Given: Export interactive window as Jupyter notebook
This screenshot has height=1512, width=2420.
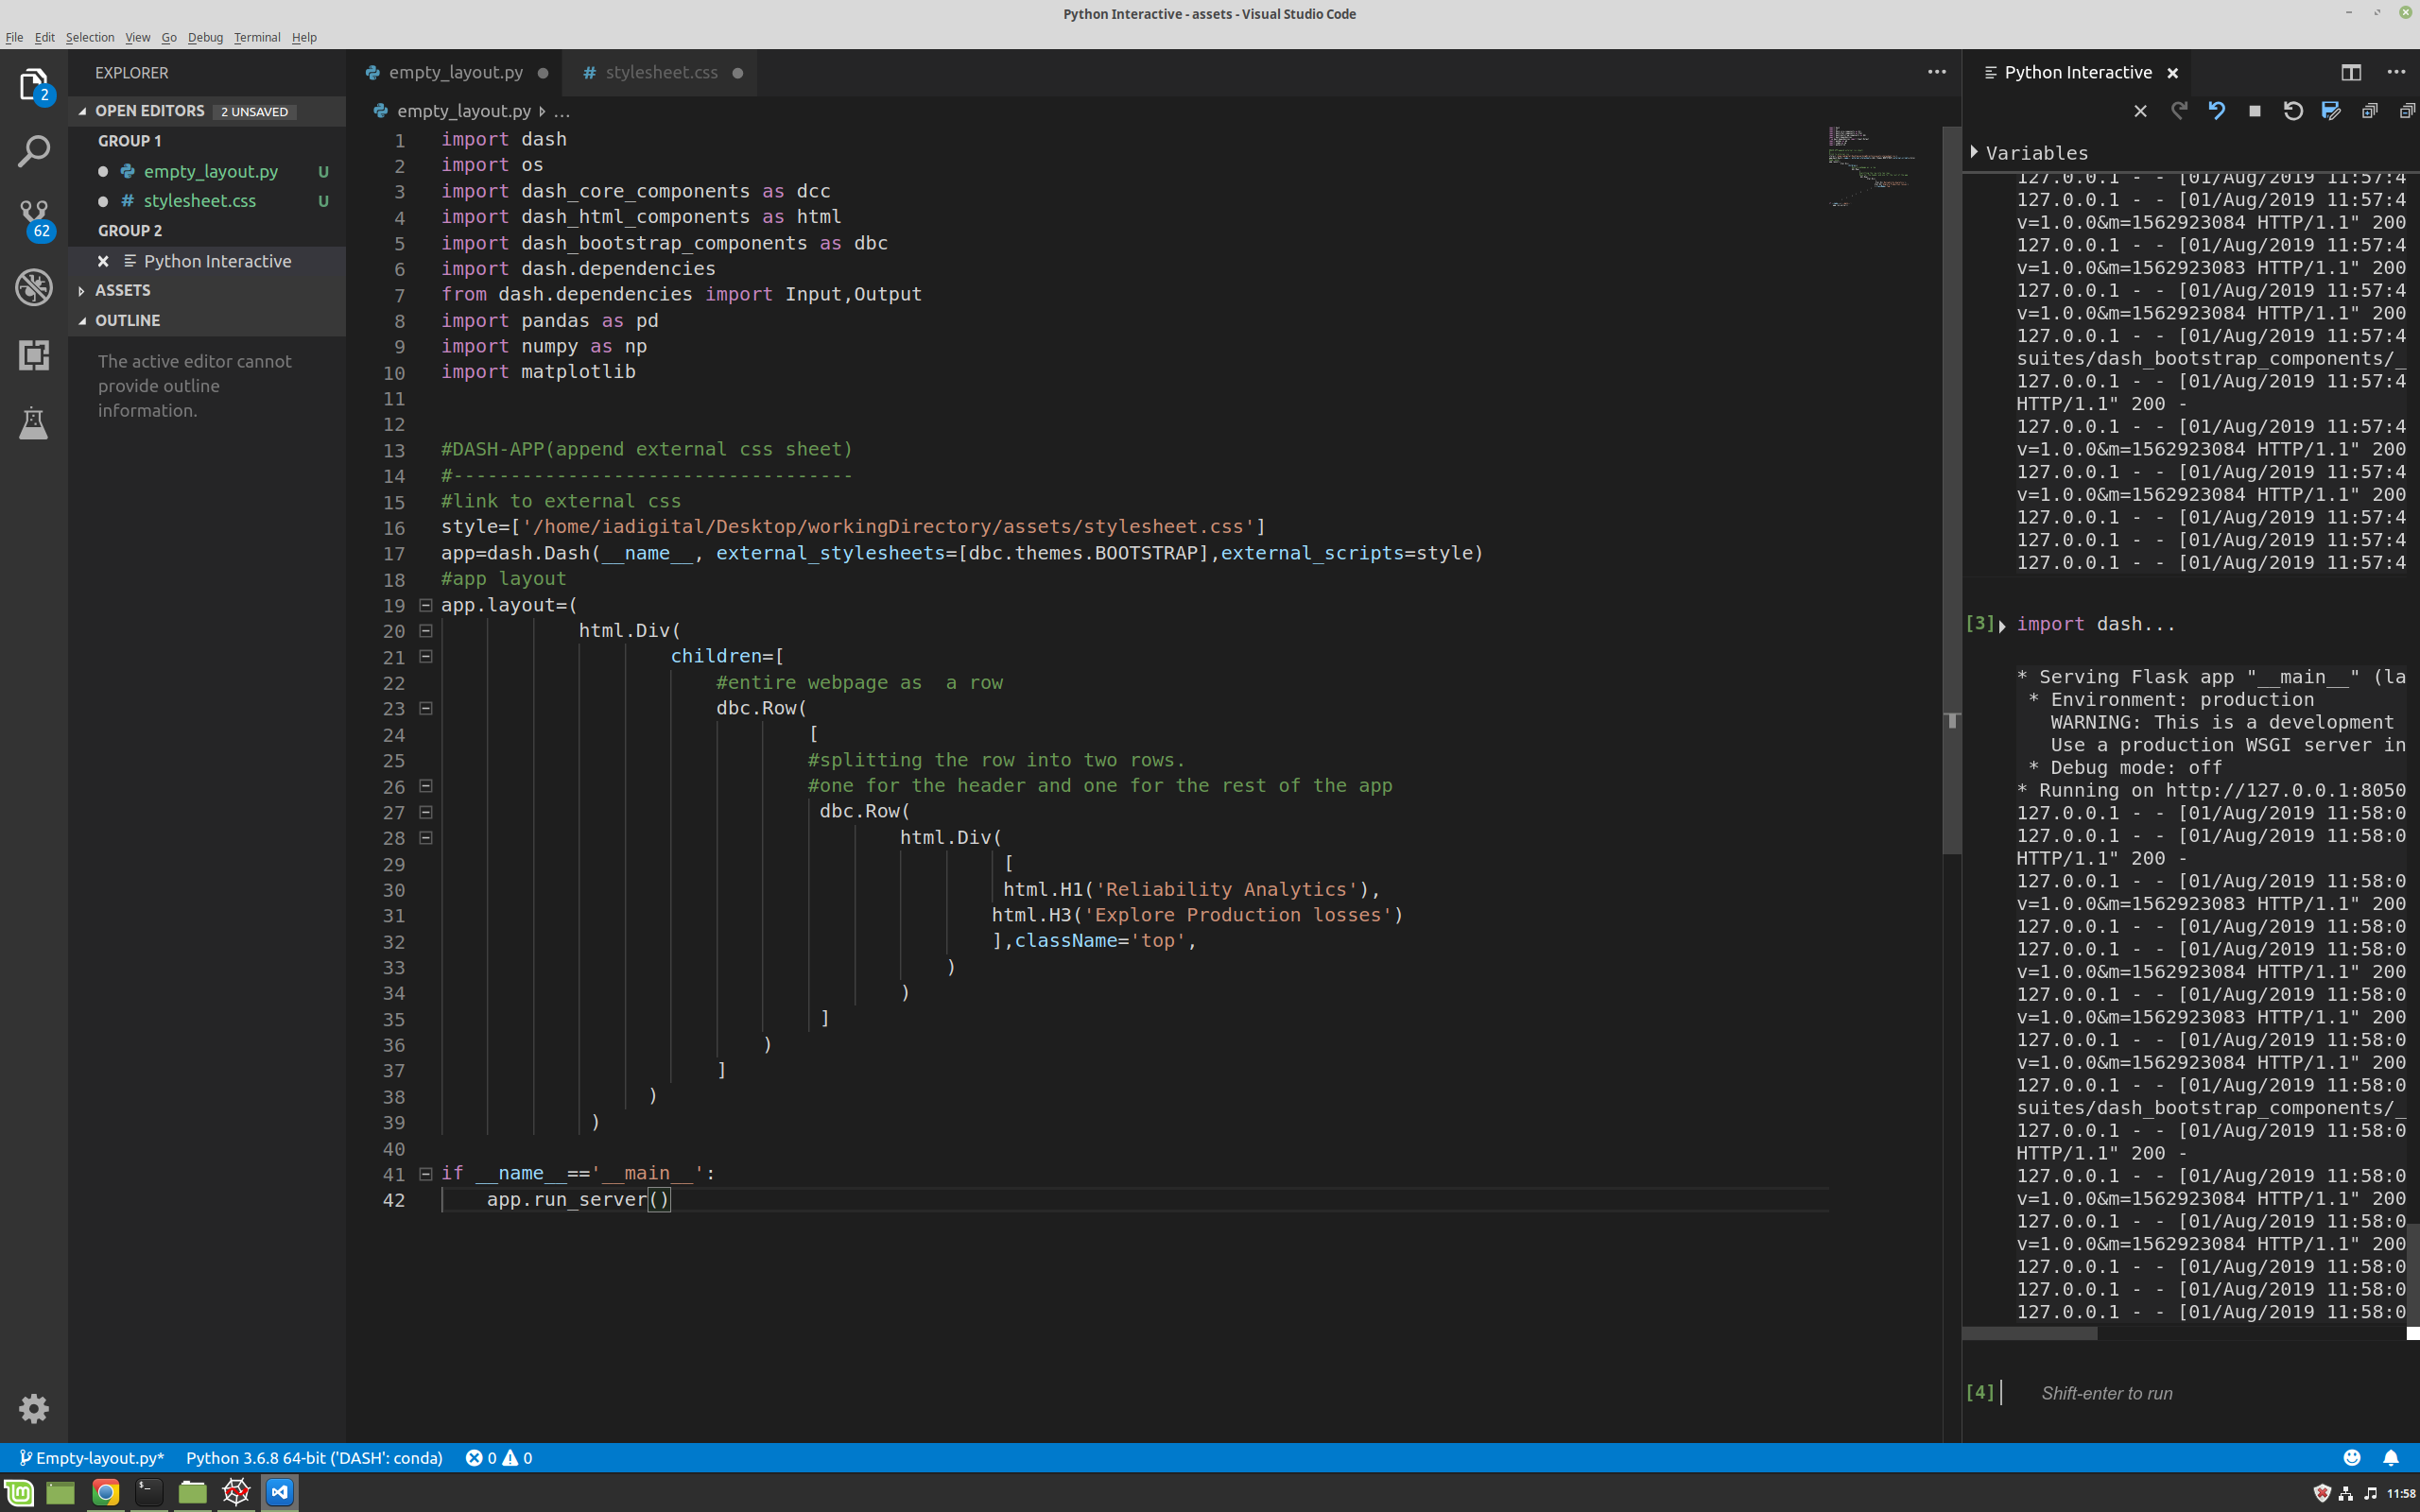Looking at the screenshot, I should [x=2331, y=111].
